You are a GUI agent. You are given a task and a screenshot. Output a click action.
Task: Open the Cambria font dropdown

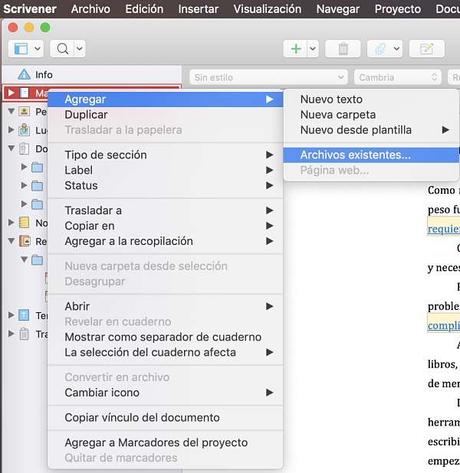point(398,77)
